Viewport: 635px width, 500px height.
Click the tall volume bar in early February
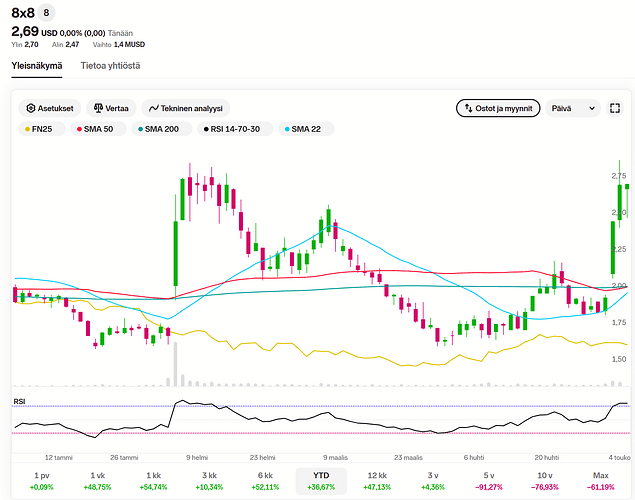pos(175,364)
